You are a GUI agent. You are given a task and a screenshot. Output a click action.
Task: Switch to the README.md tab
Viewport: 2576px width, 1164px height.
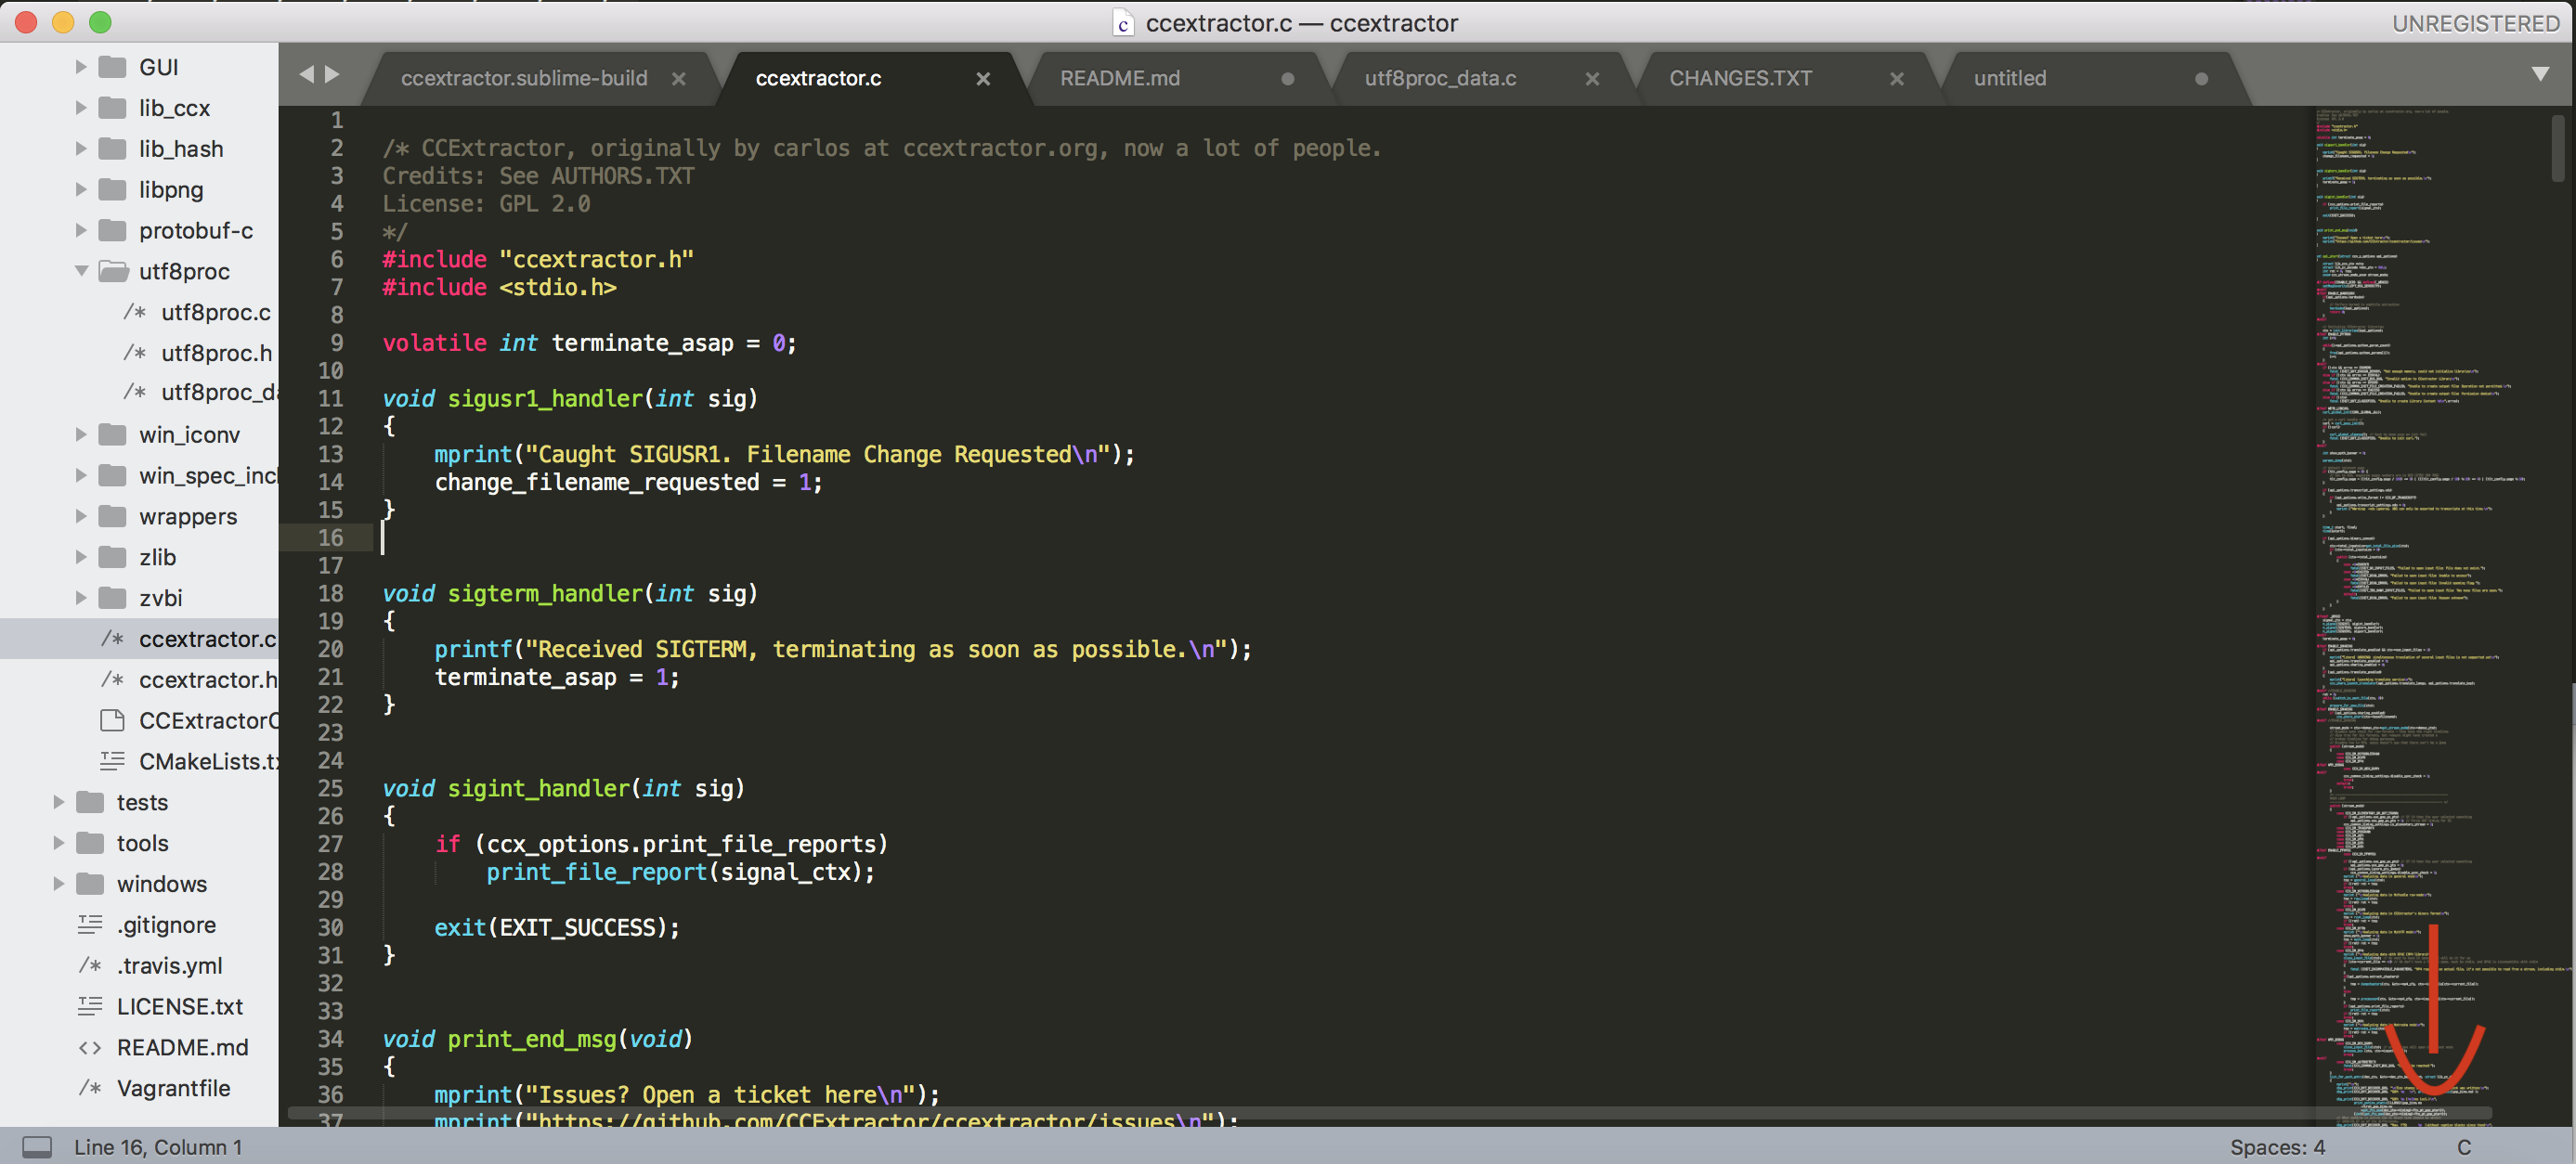(x=1120, y=78)
